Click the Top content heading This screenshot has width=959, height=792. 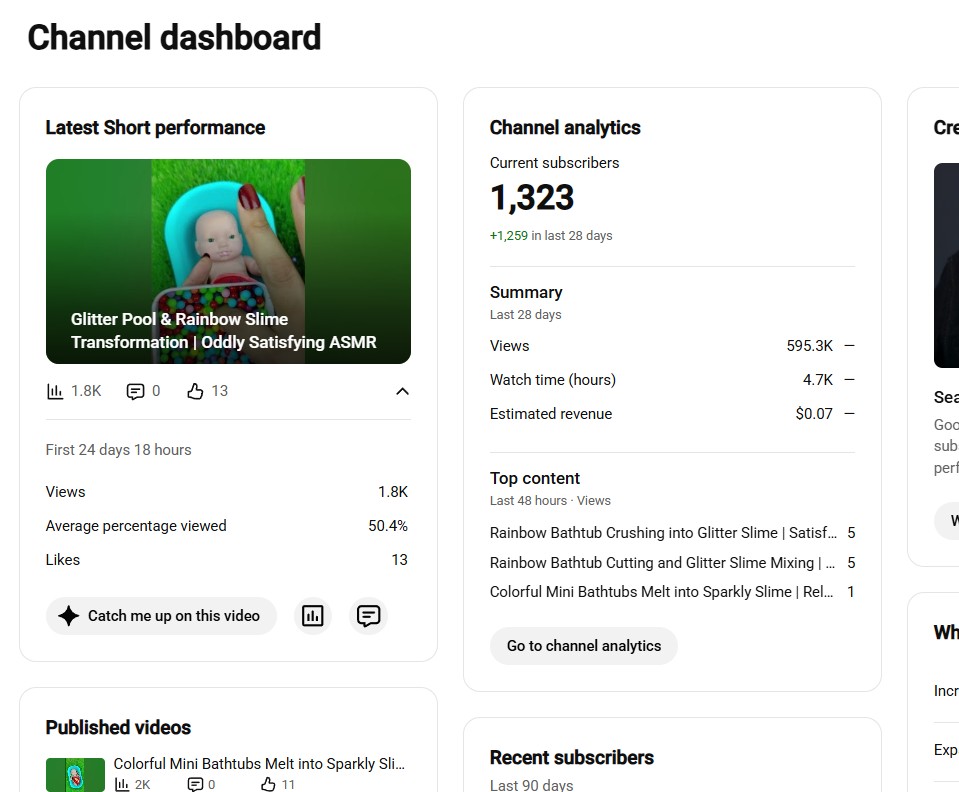[x=535, y=478]
